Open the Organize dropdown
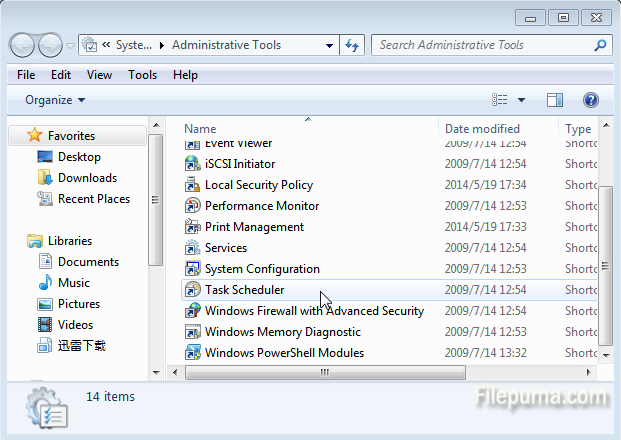621x440 pixels. [x=55, y=100]
